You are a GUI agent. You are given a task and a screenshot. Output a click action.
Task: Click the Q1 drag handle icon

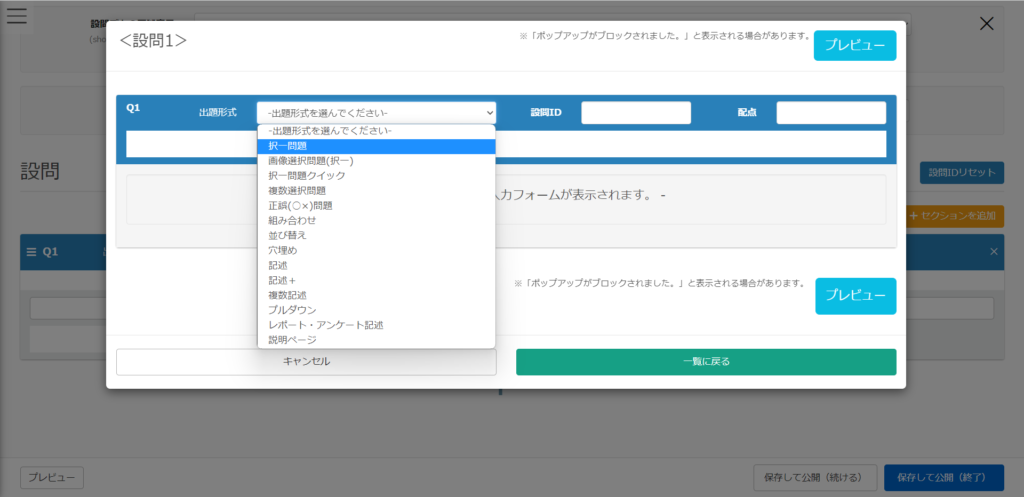click(x=31, y=253)
